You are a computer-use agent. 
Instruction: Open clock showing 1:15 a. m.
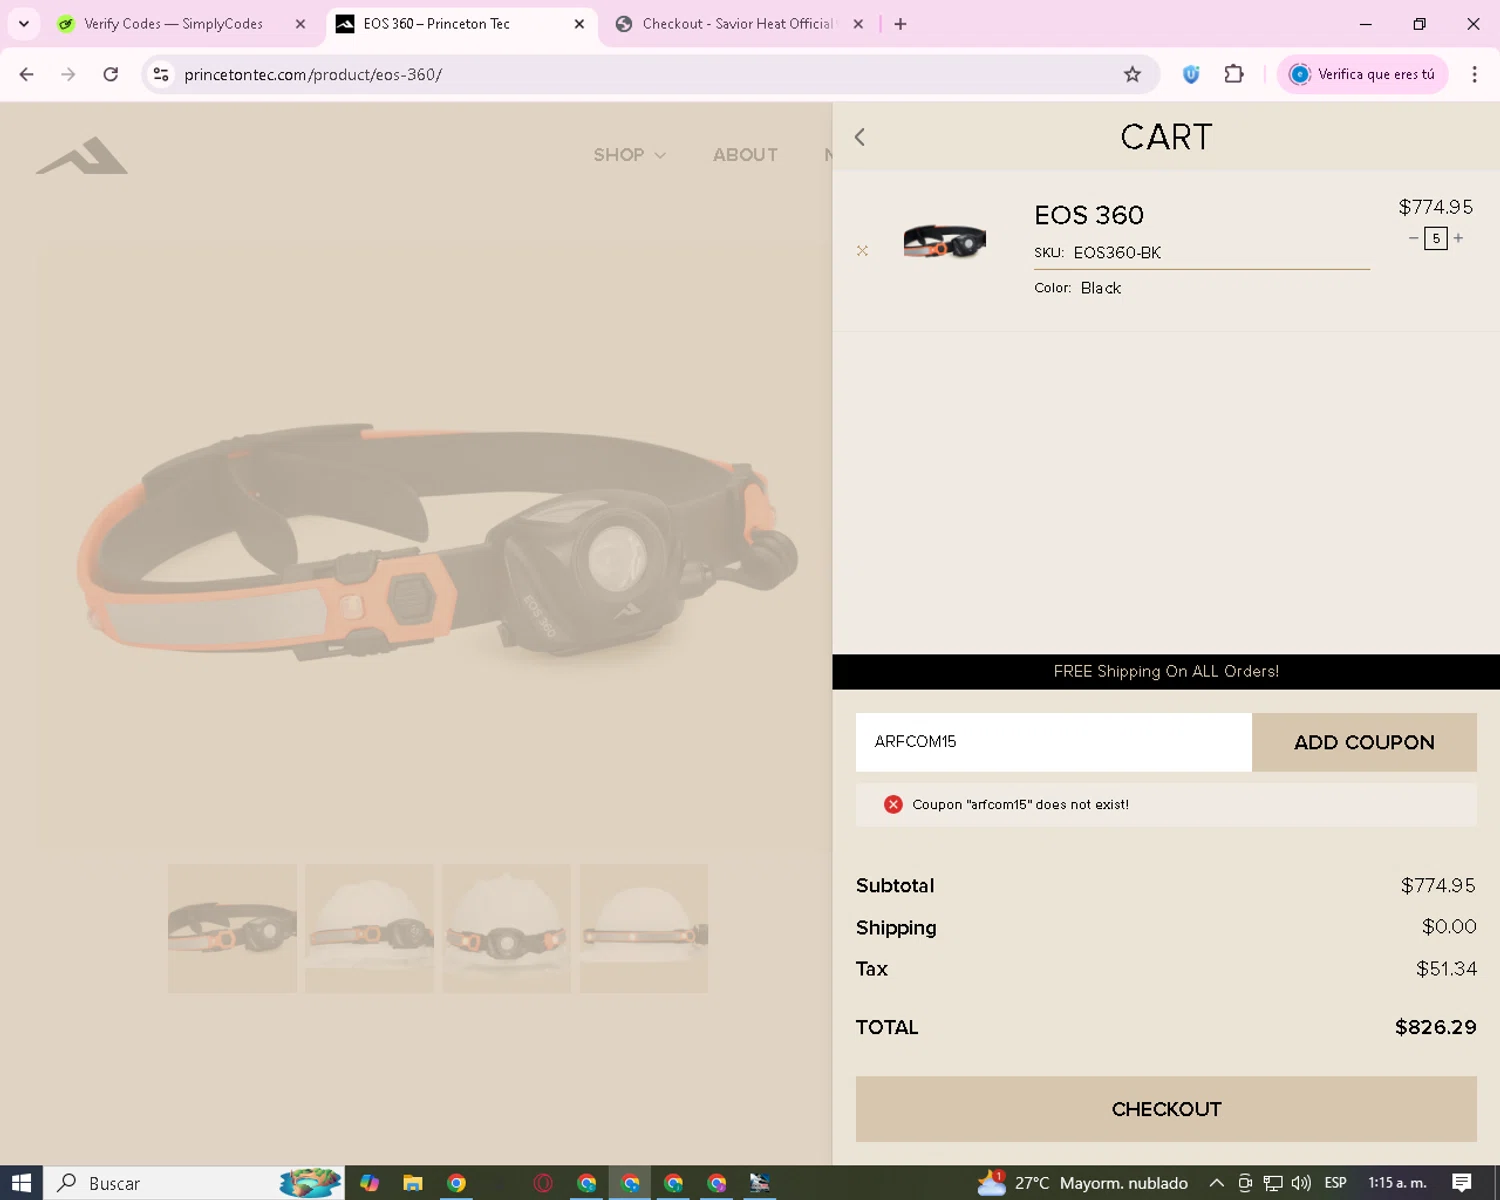1397,1183
